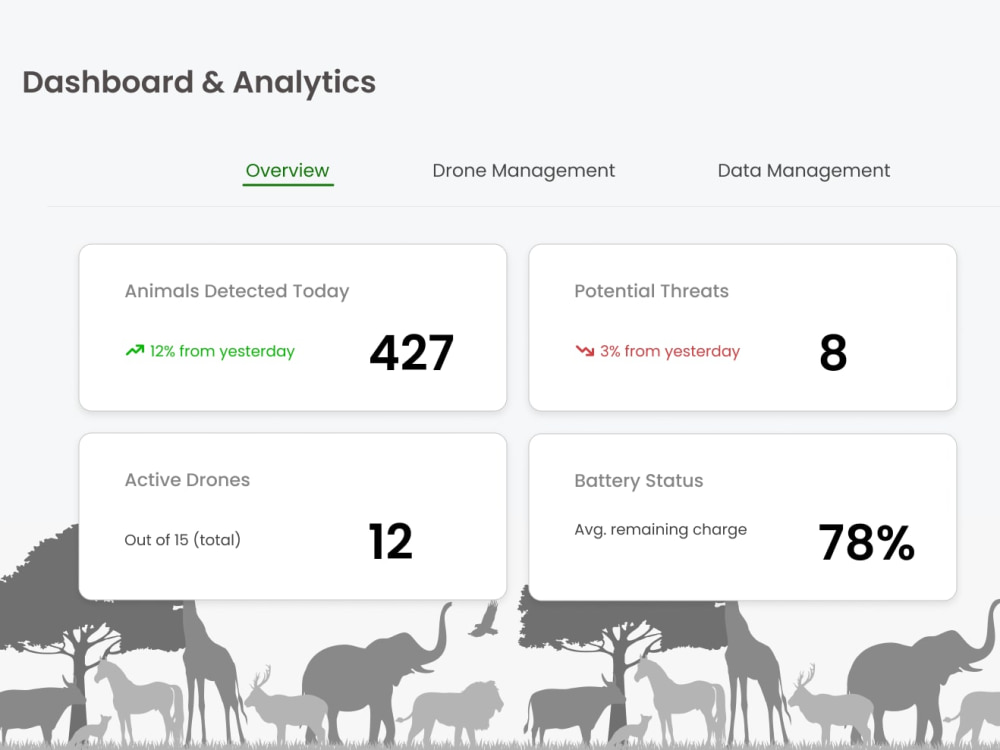Viewport: 1000px width, 750px height.
Task: Click the threats count value 8
Action: tap(833, 352)
